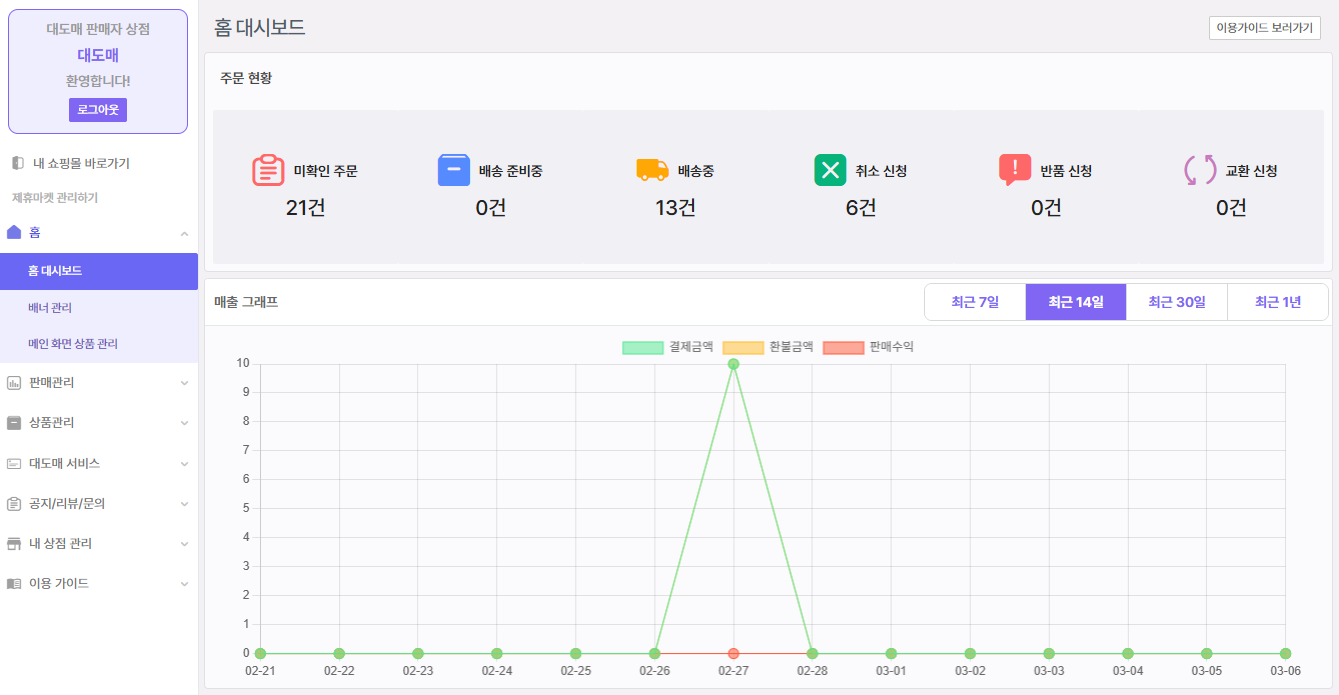Click the blue 배송 준비중 box icon
The image size is (1339, 695).
pos(454,170)
